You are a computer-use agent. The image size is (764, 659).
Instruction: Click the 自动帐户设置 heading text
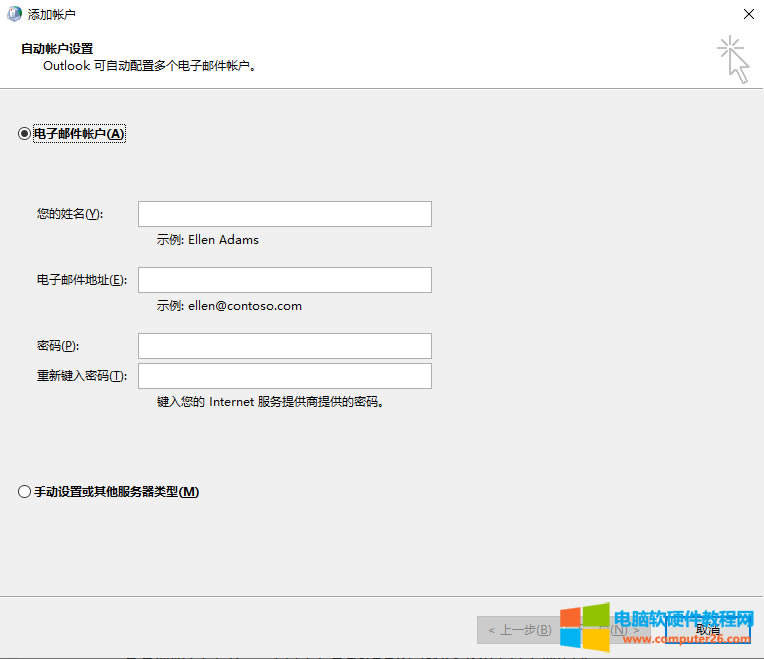[x=57, y=48]
